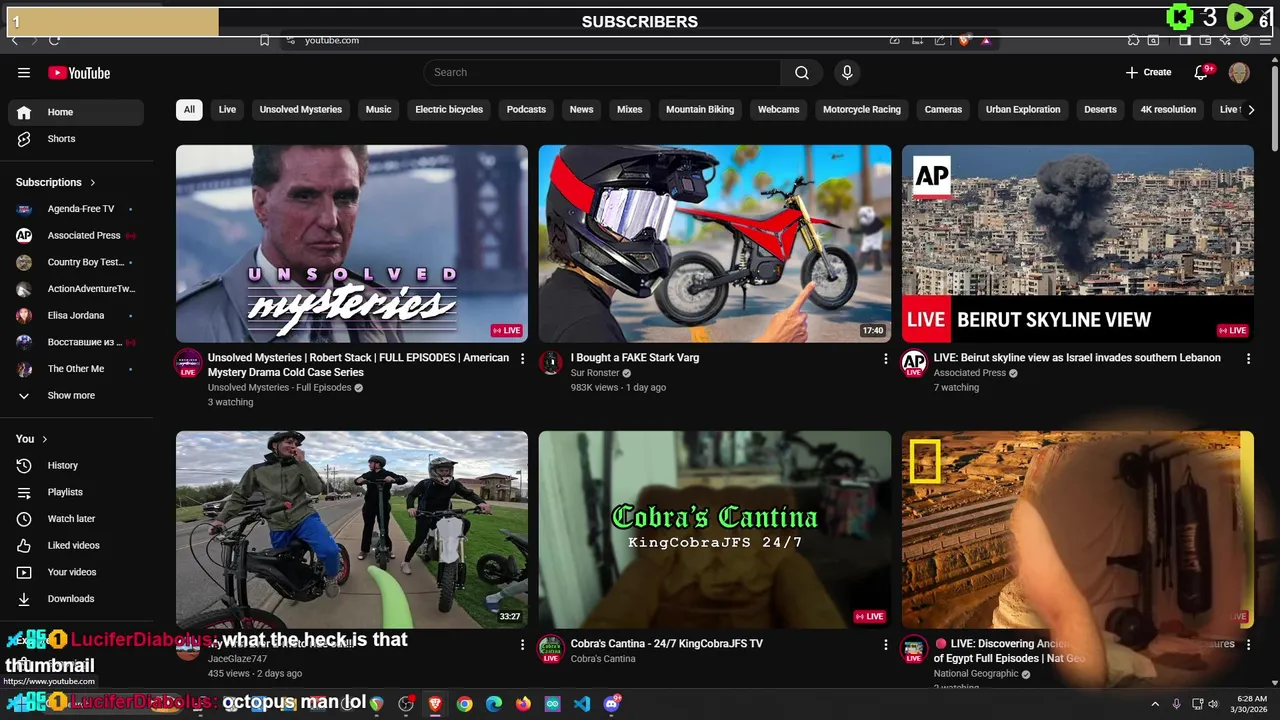Image resolution: width=1280 pixels, height=720 pixels.
Task: Open options menu for Stark Varg video
Action: point(885,358)
